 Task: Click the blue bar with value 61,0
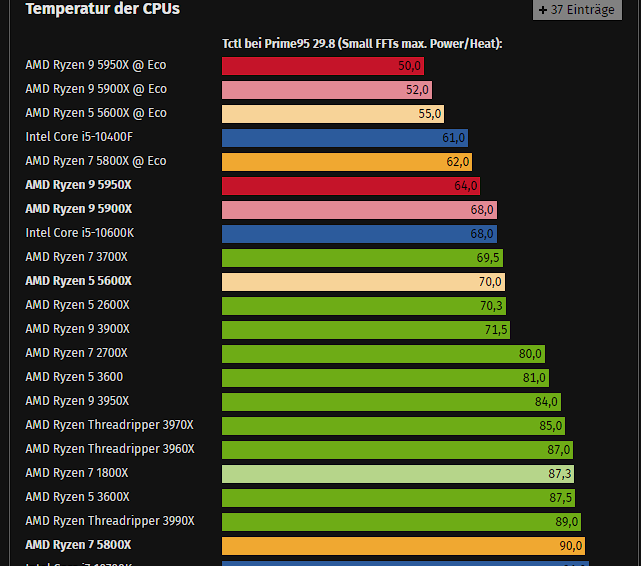(345, 138)
